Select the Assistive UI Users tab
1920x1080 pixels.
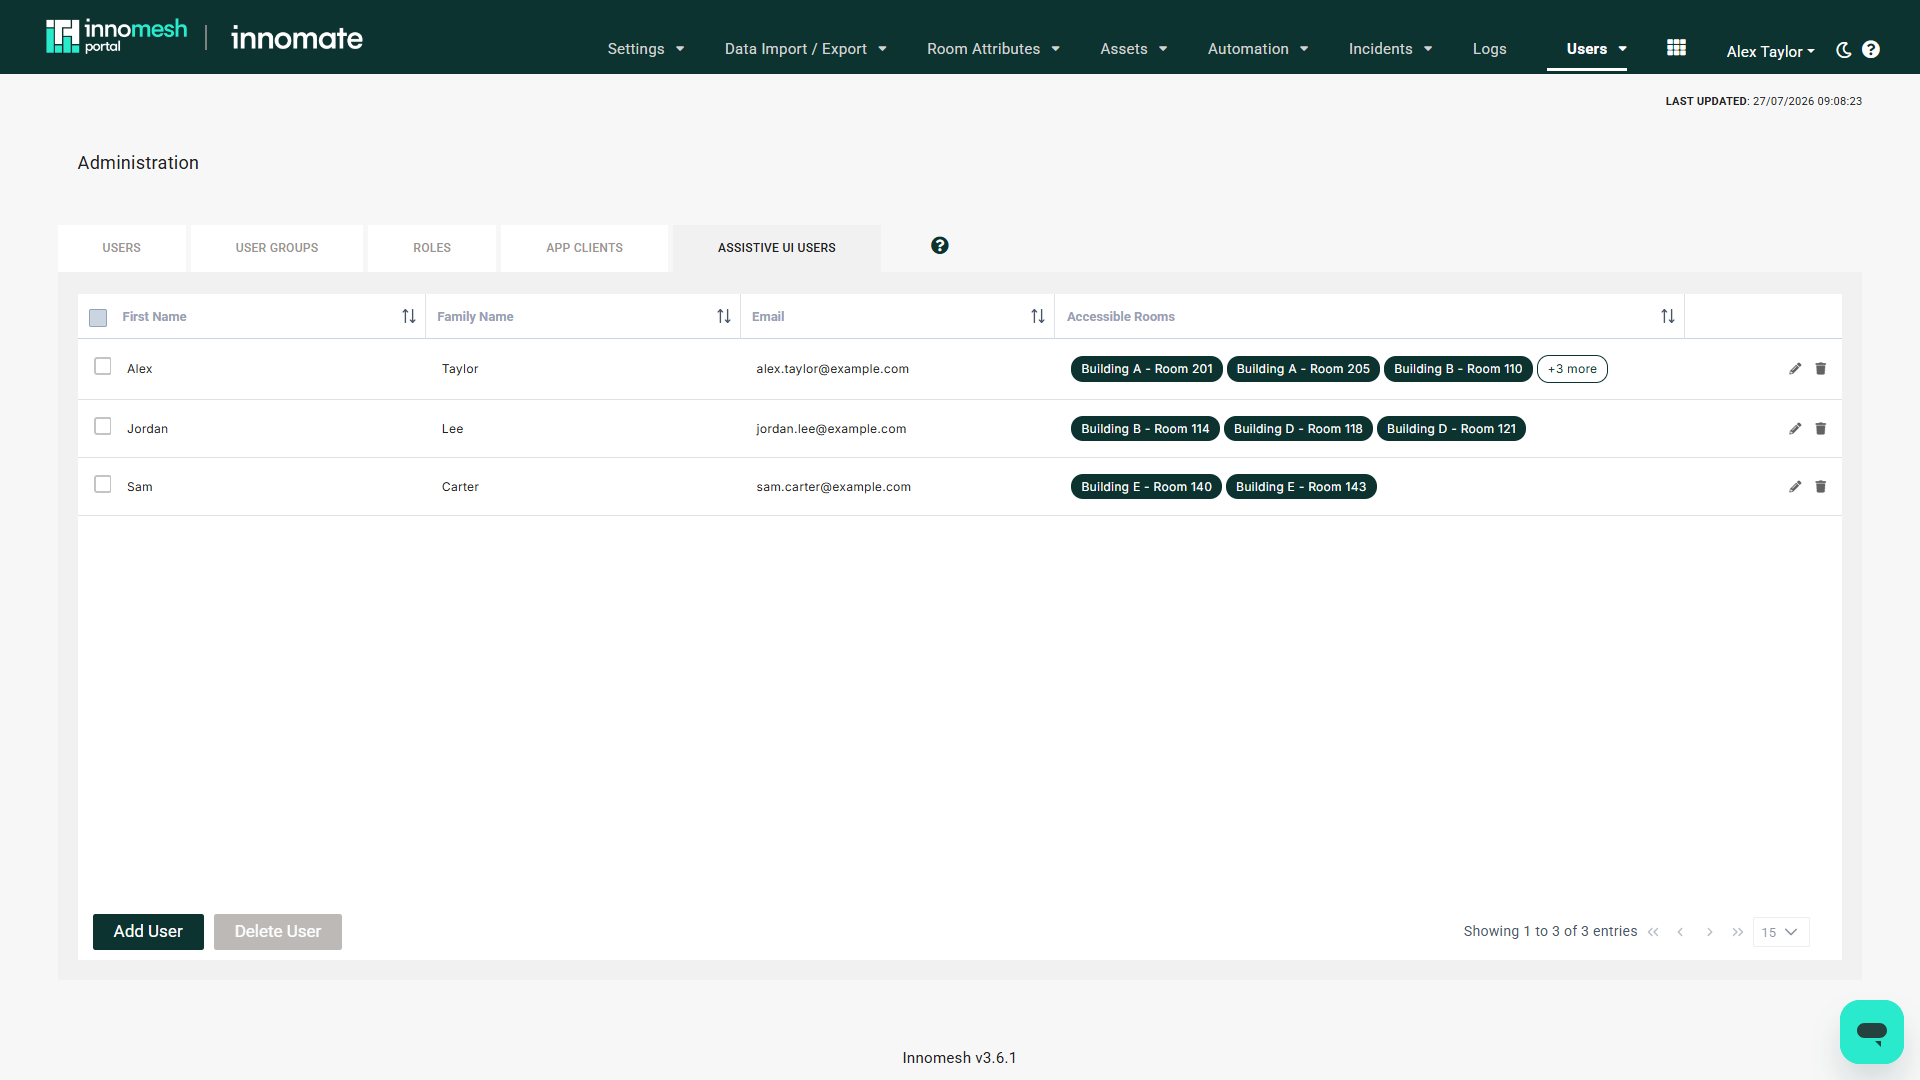point(777,248)
